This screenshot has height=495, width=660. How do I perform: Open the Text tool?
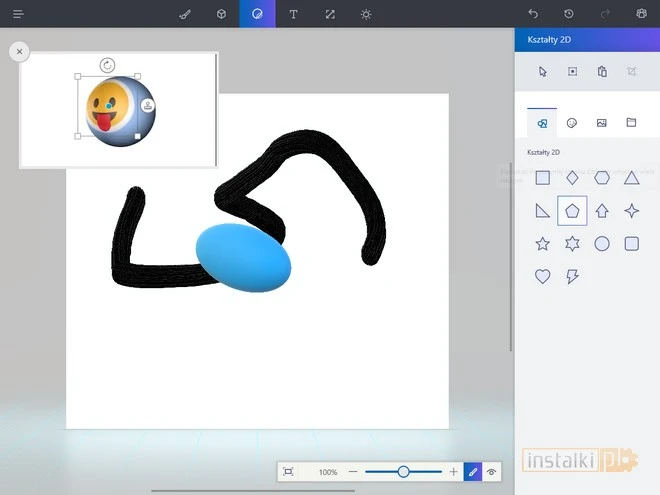293,14
